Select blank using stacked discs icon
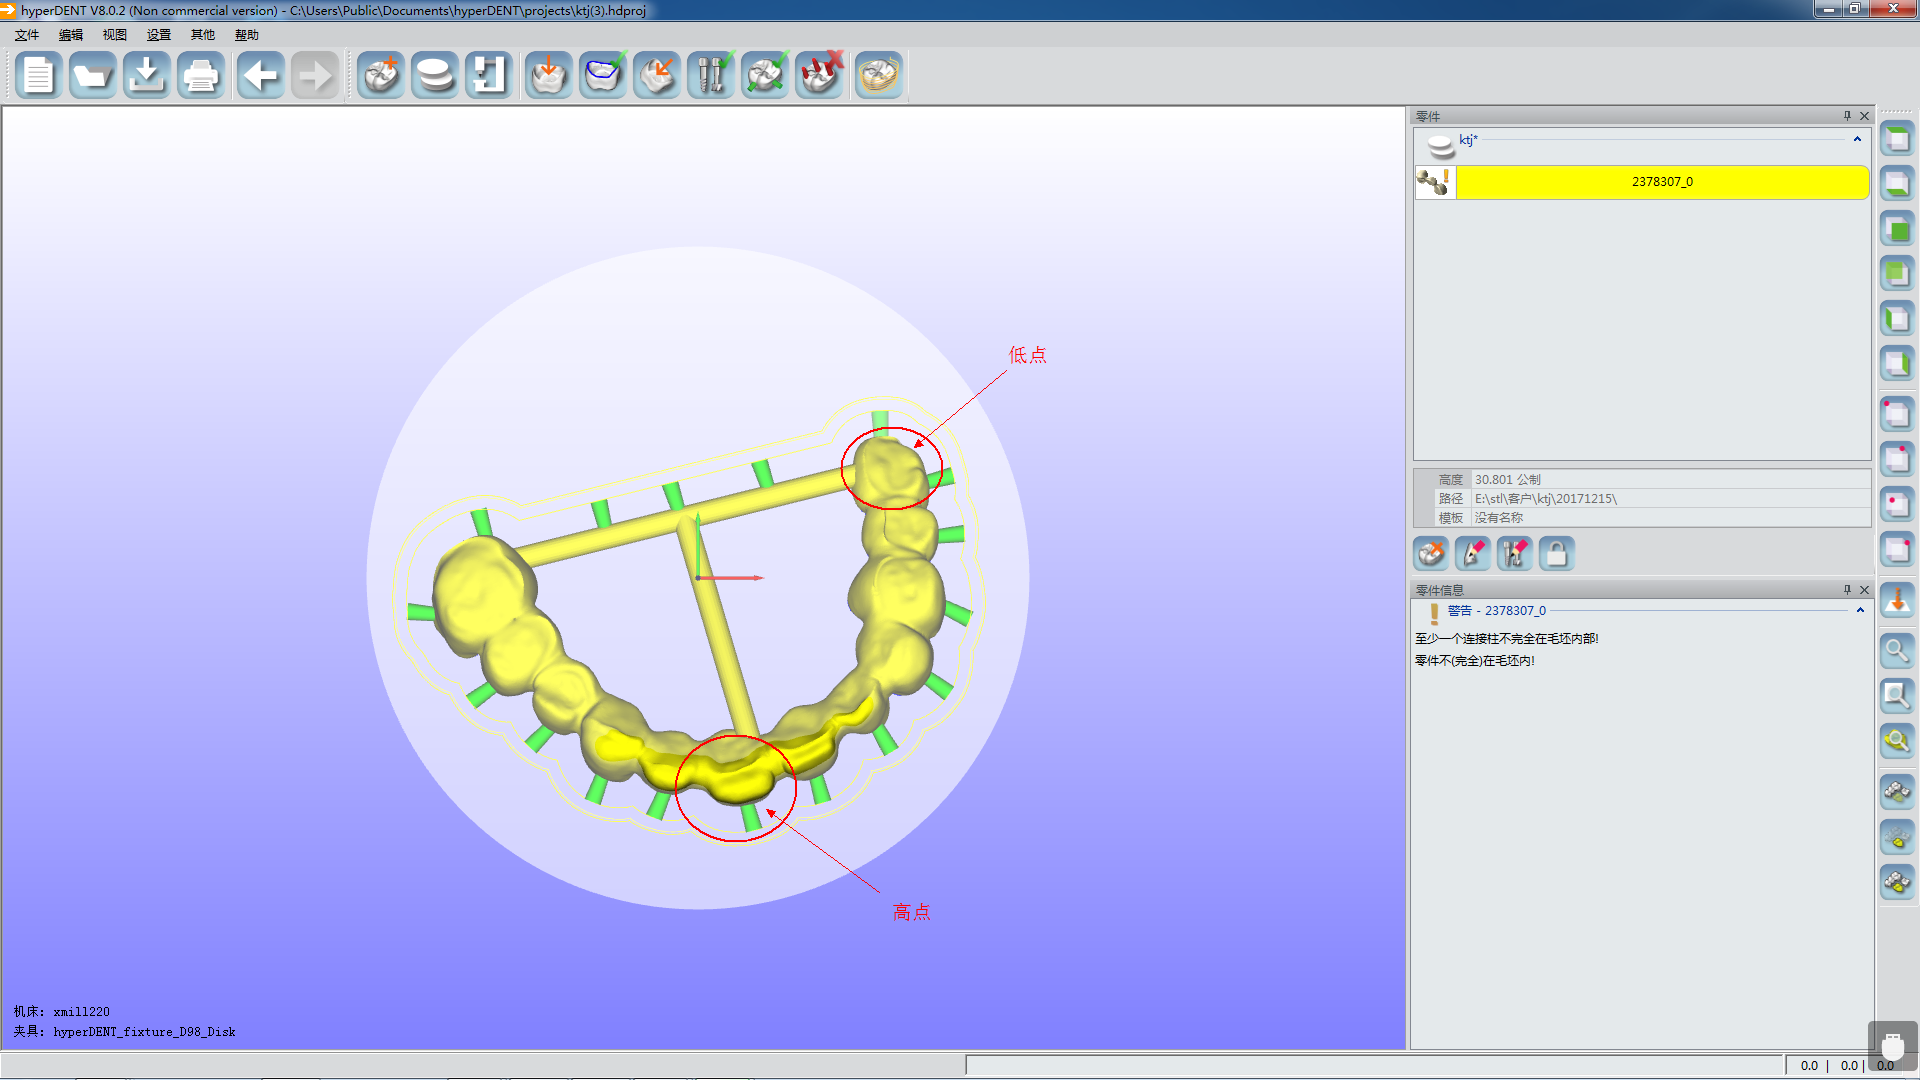The height and width of the screenshot is (1080, 1920). pos(435,76)
